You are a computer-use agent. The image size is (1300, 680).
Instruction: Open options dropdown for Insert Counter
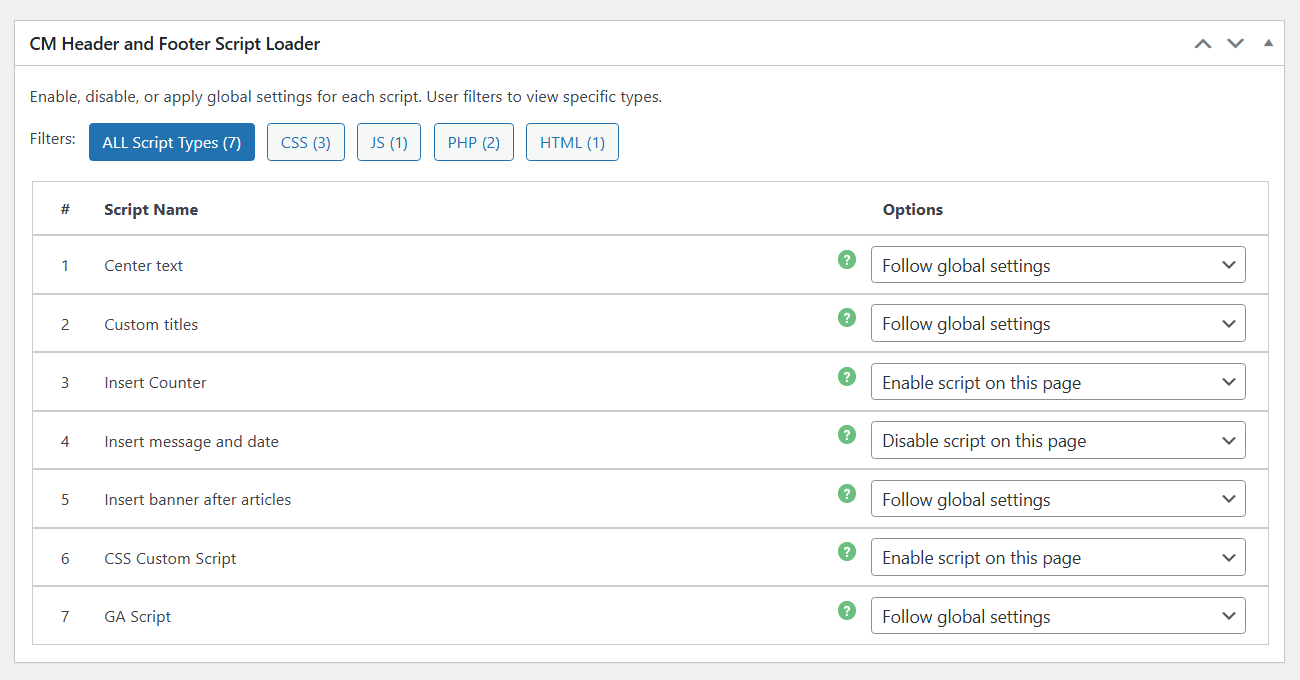[1058, 382]
